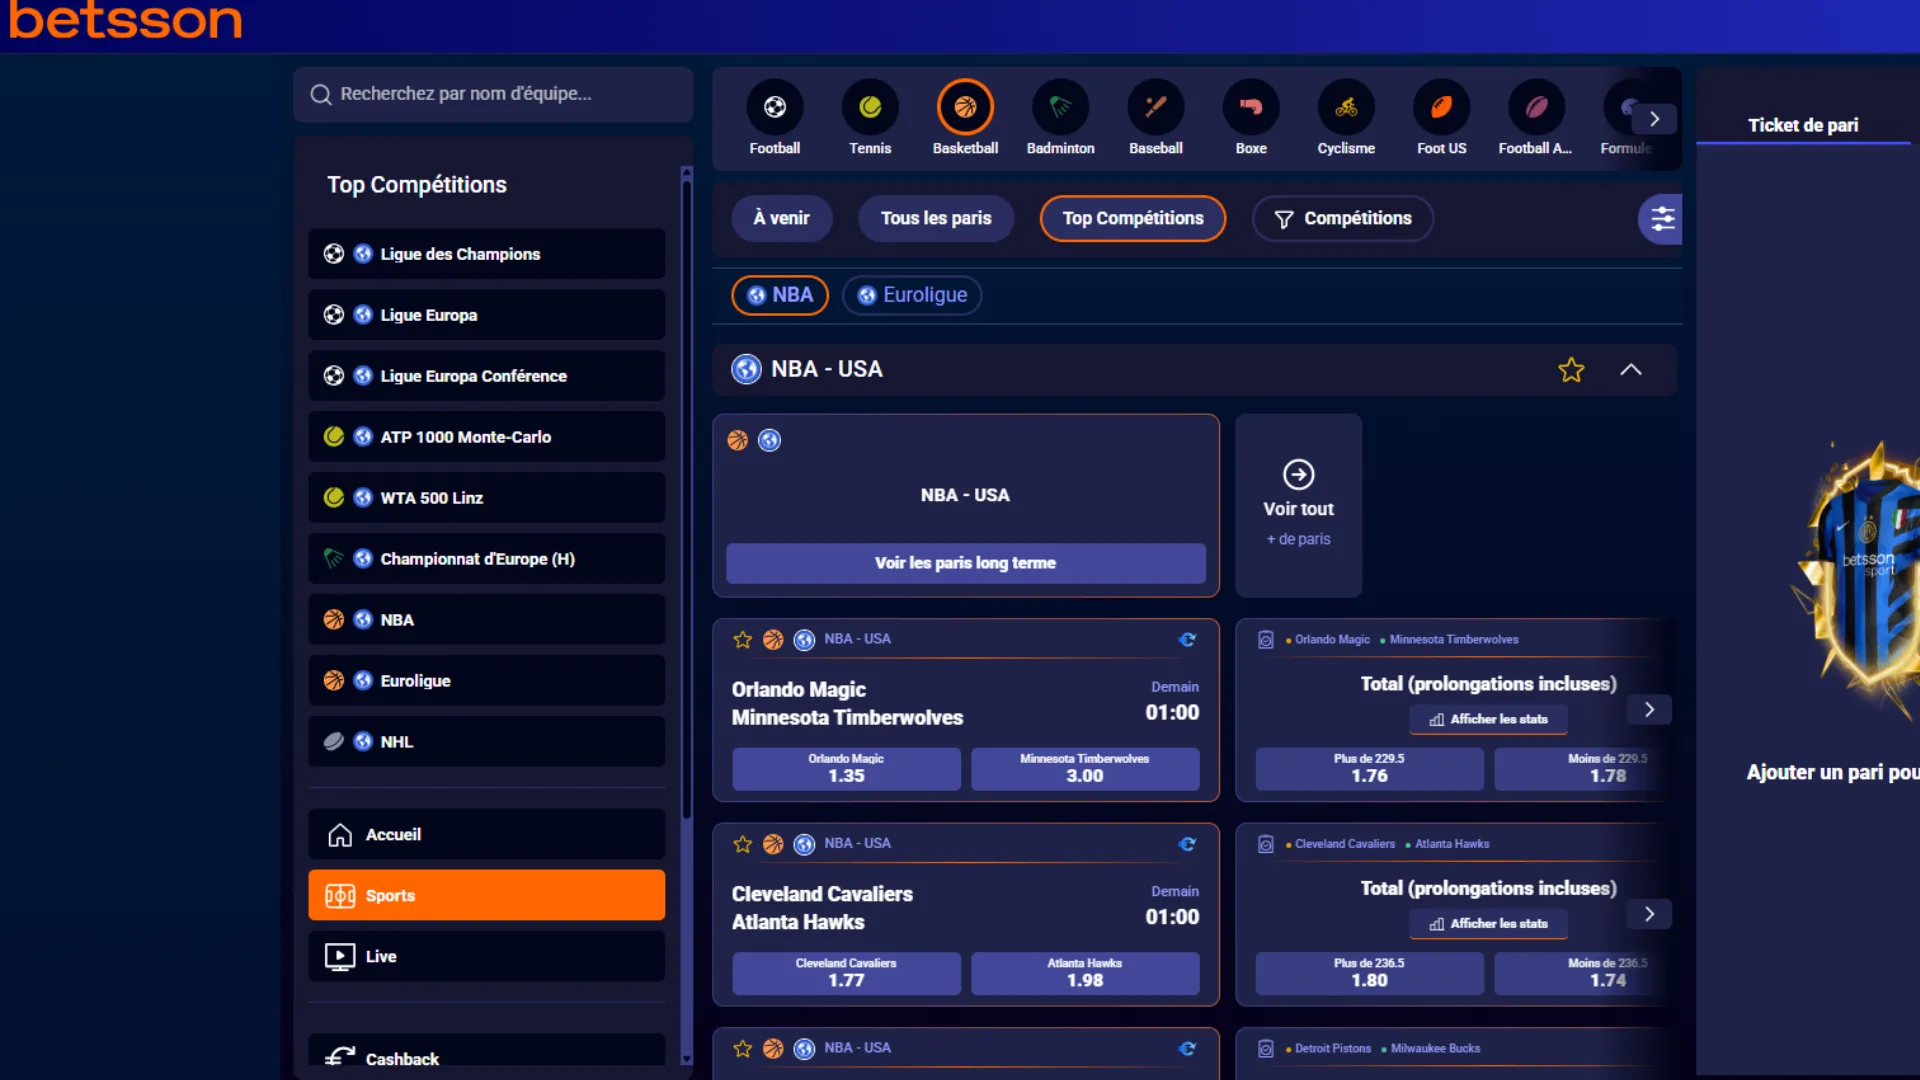Click the Voir tout arrow icon

[x=1298, y=474]
